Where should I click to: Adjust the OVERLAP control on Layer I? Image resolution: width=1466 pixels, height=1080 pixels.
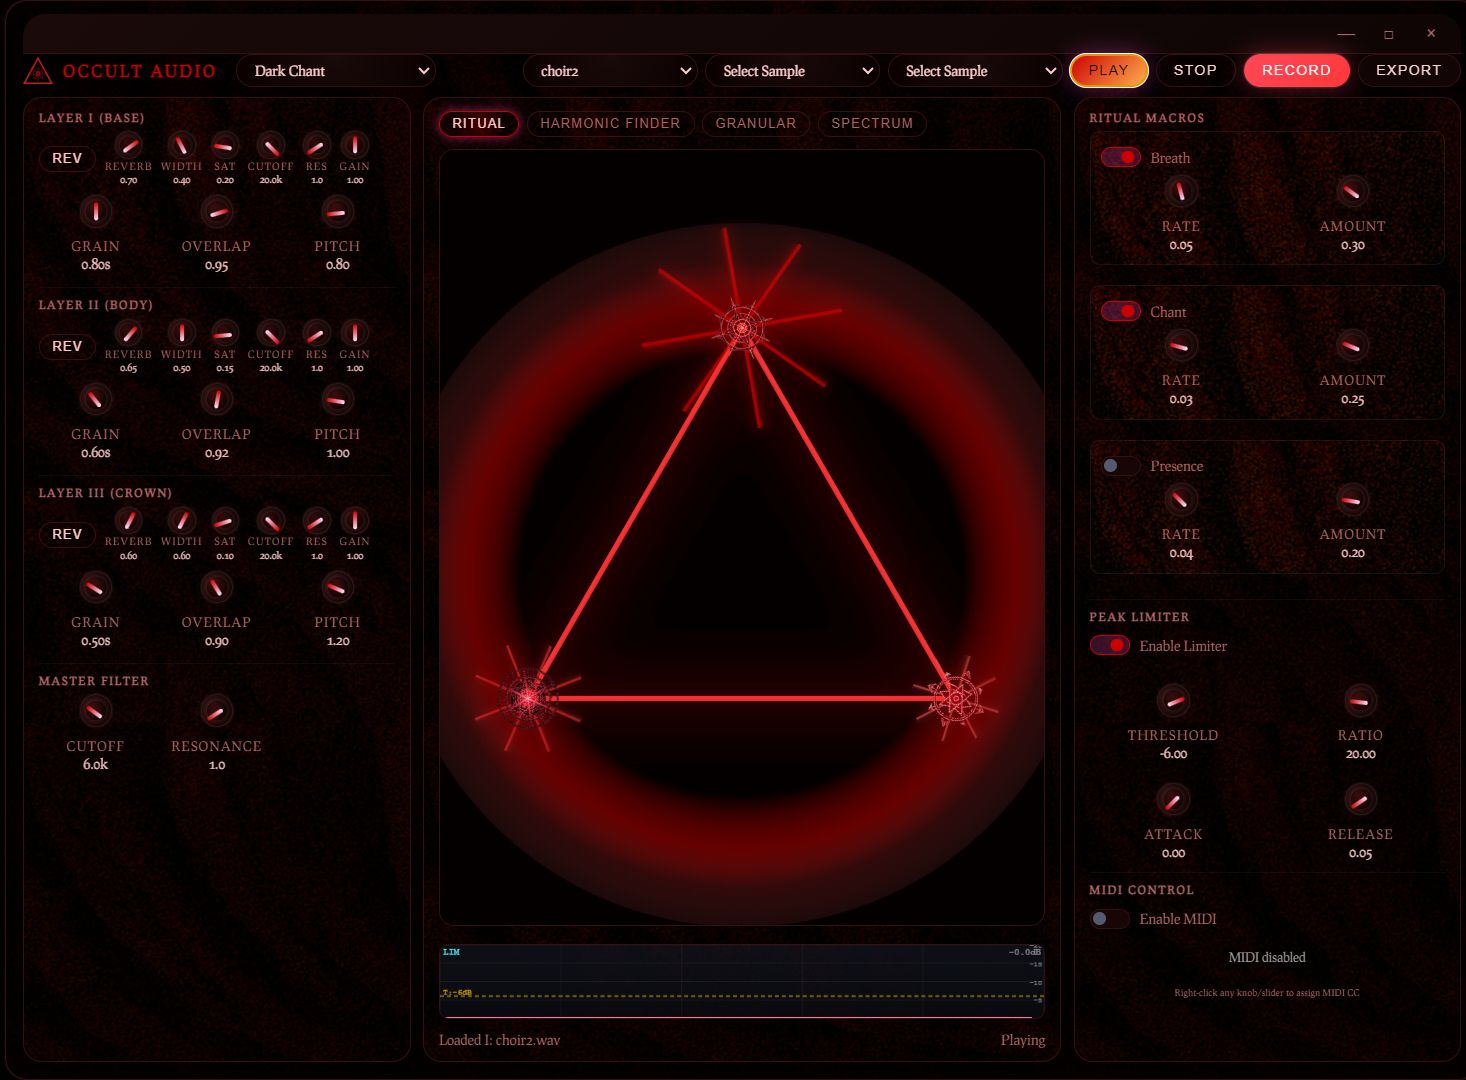[216, 211]
